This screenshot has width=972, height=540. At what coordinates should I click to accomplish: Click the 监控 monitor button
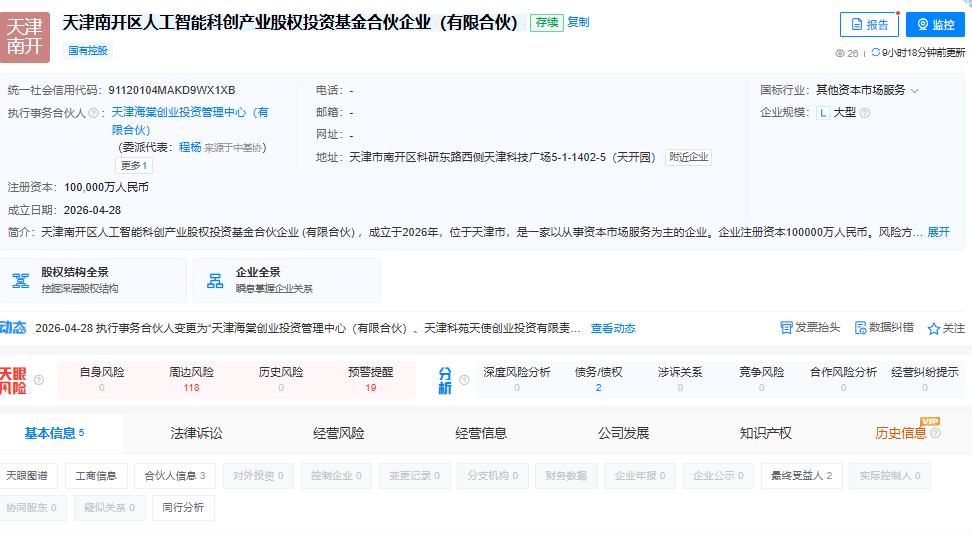935,25
